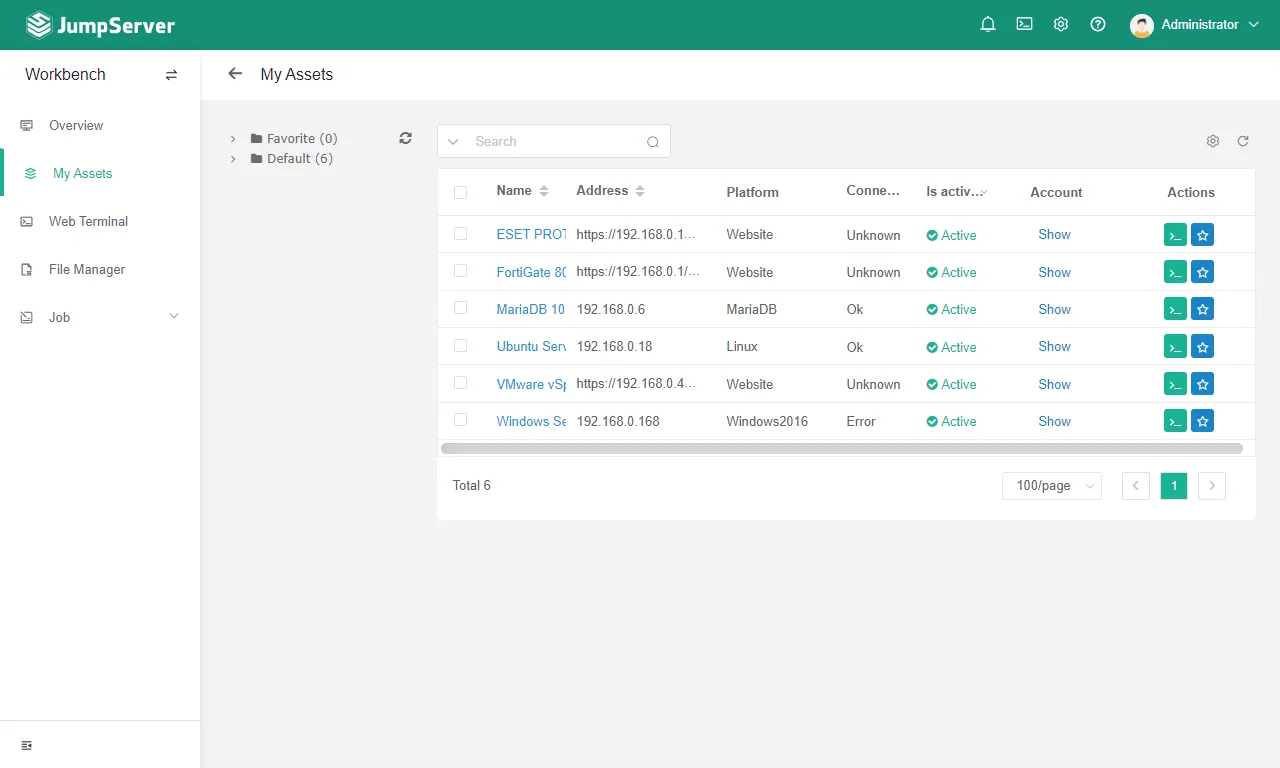
Task: Open Web Terminal from the sidebar
Action: (100, 221)
